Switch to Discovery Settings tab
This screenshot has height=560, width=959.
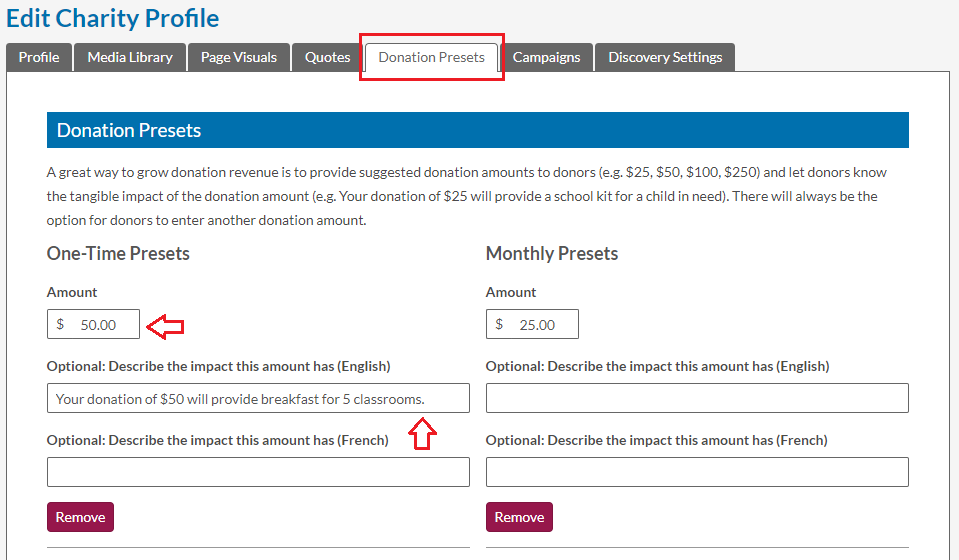[665, 57]
